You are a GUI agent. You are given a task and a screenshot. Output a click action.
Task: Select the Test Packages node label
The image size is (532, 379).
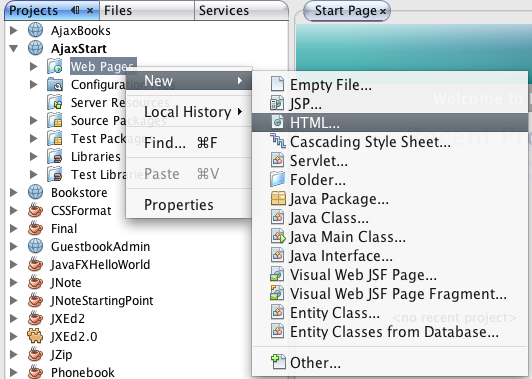(x=109, y=138)
